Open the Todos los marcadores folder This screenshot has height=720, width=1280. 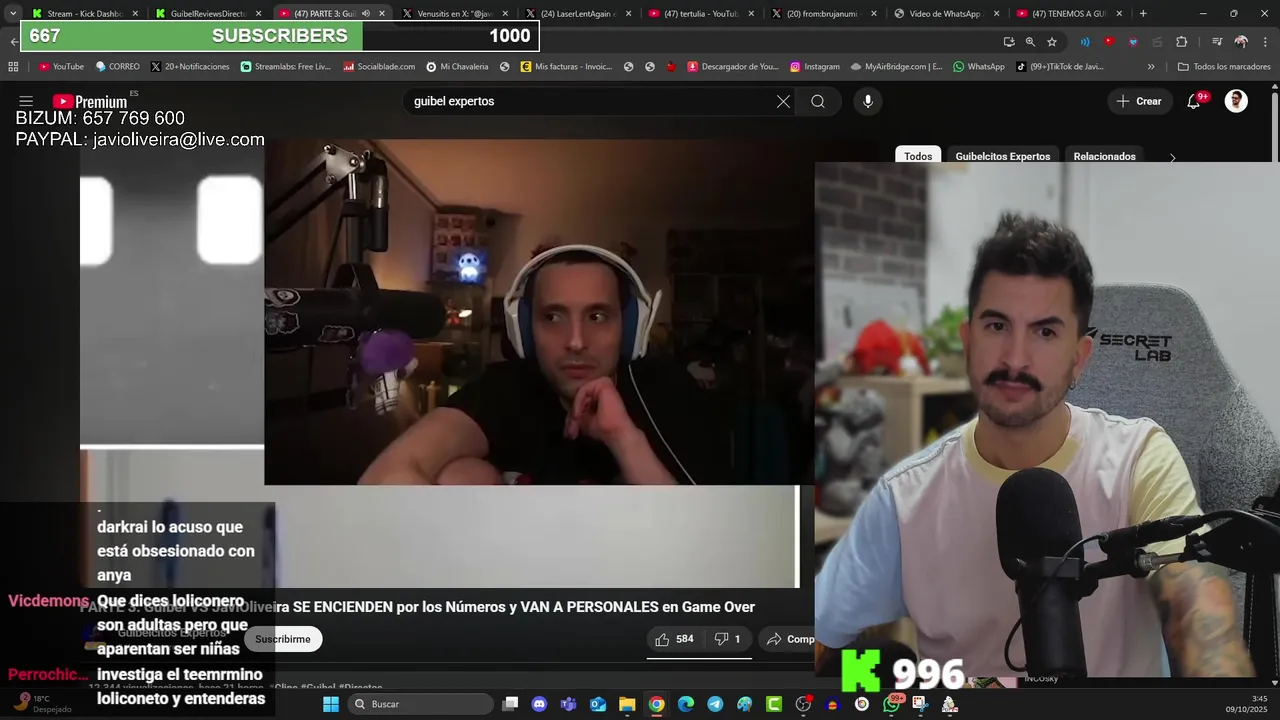pos(1224,67)
